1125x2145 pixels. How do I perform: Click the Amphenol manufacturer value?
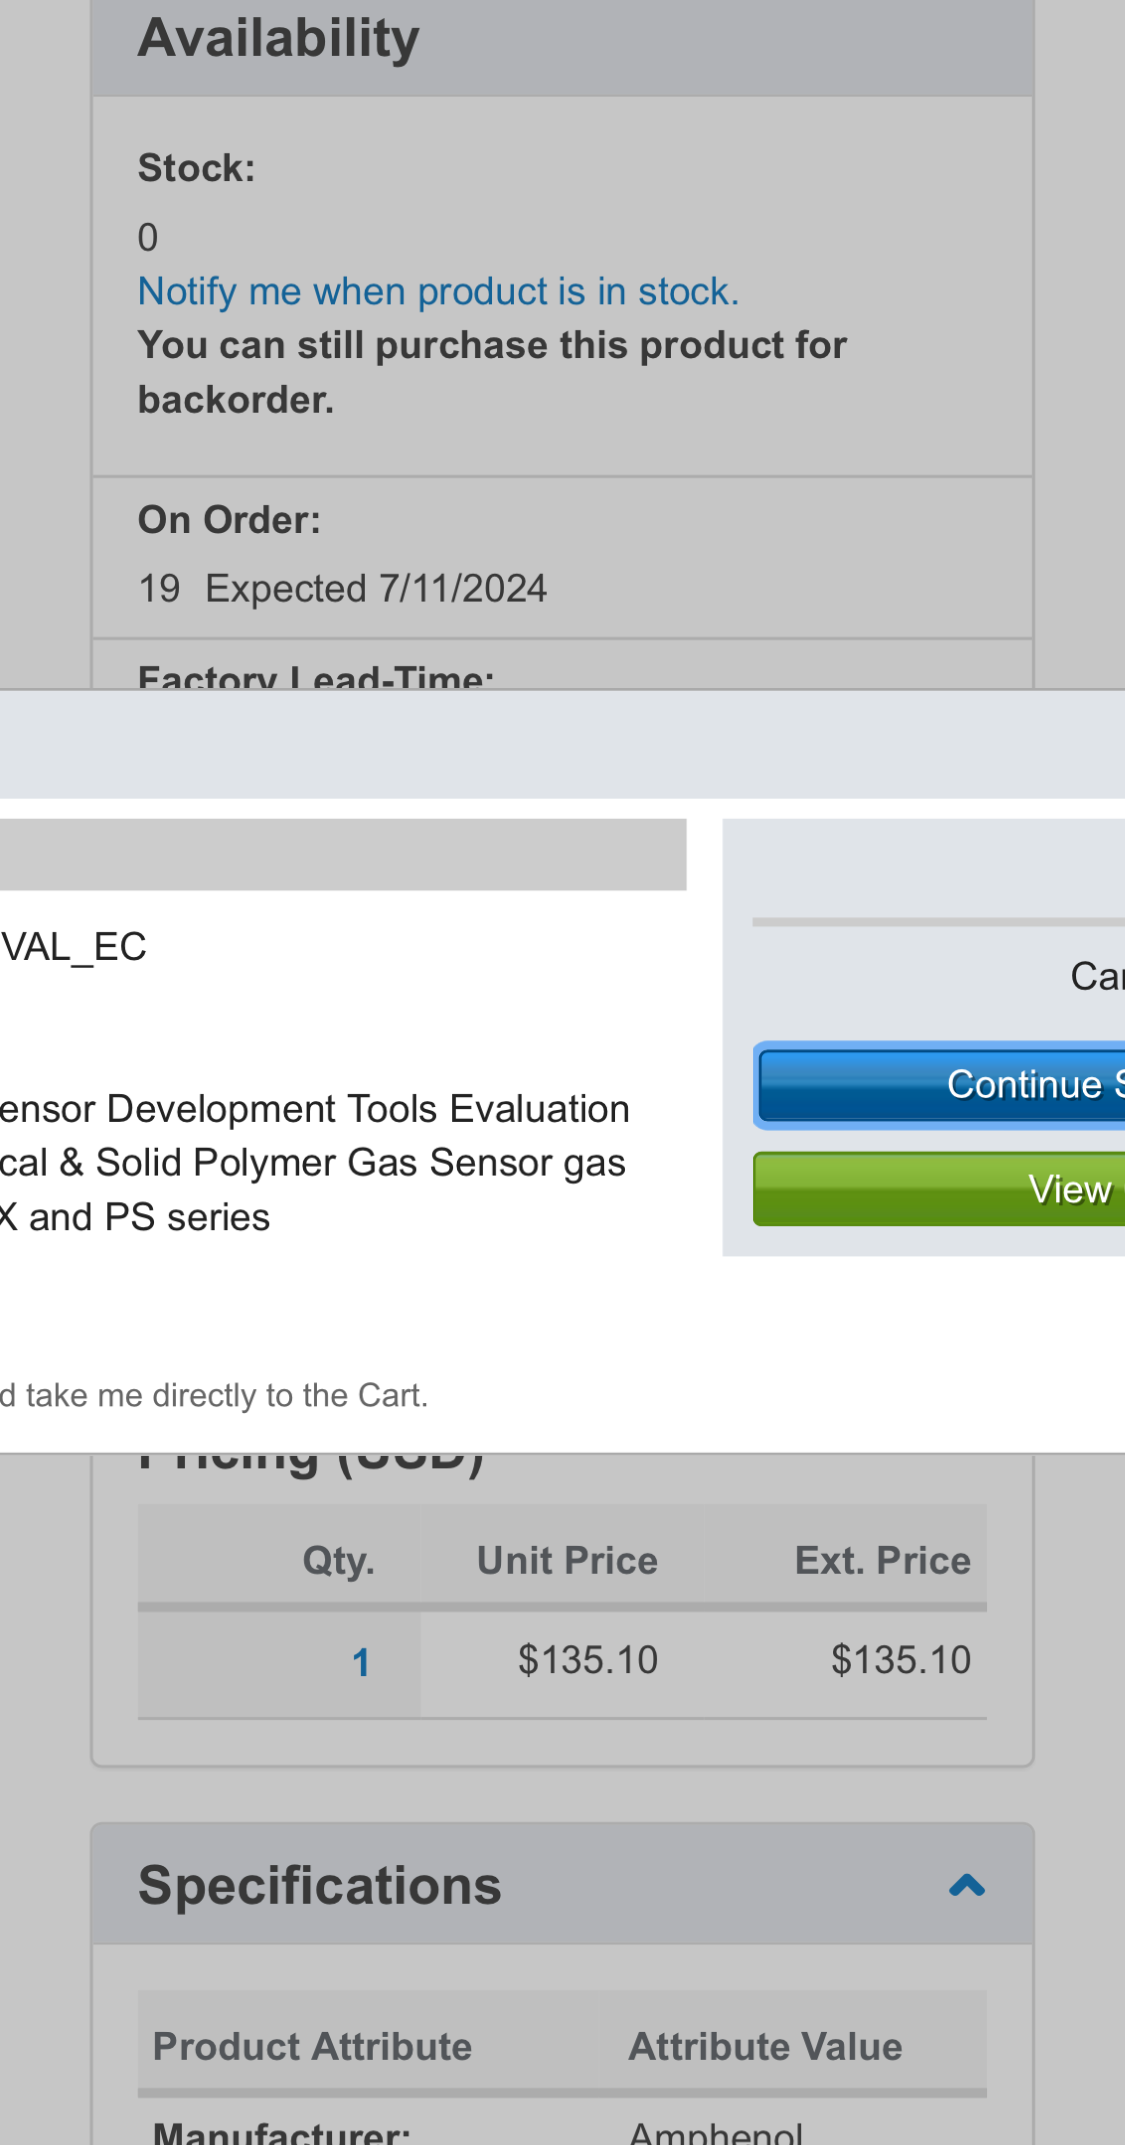tap(716, 2134)
